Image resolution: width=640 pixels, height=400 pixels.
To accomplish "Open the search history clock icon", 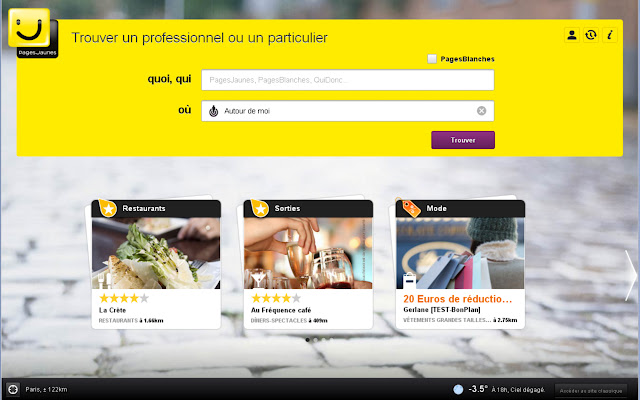I will pyautogui.click(x=591, y=35).
